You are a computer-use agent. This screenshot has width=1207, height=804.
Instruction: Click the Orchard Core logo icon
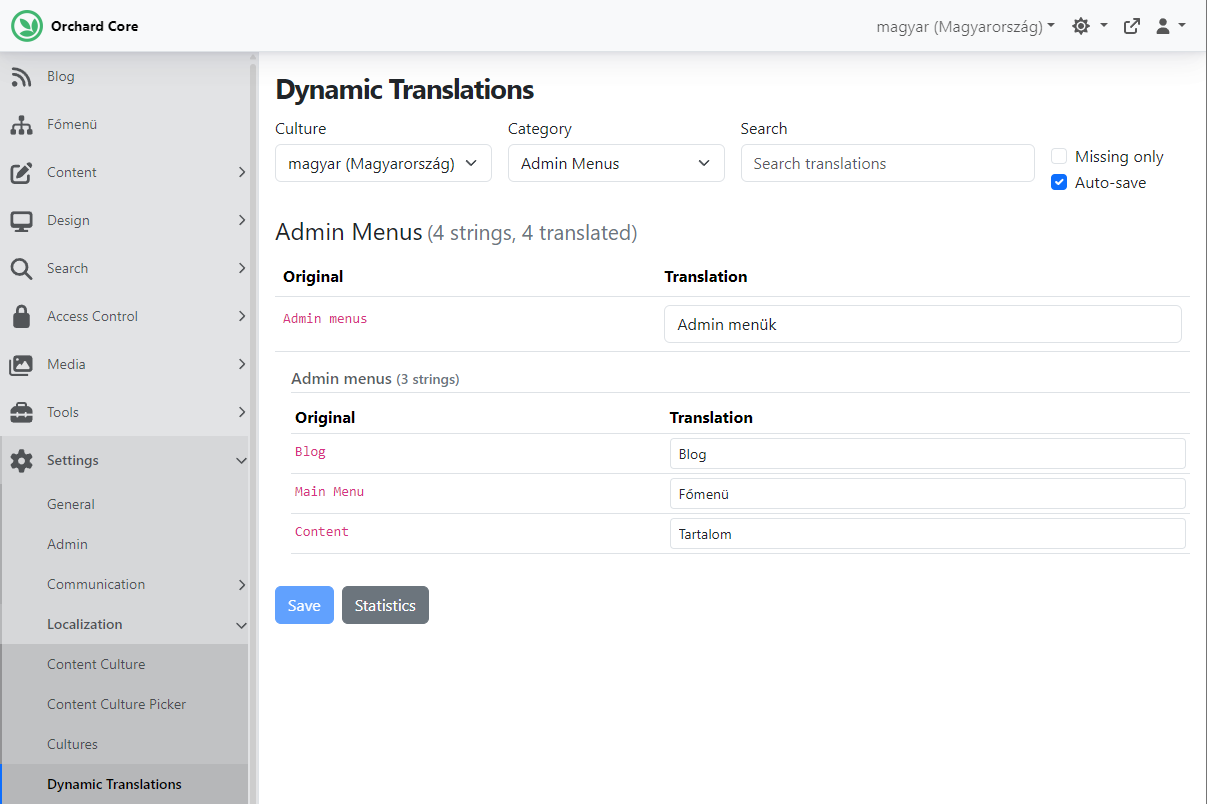[27, 26]
